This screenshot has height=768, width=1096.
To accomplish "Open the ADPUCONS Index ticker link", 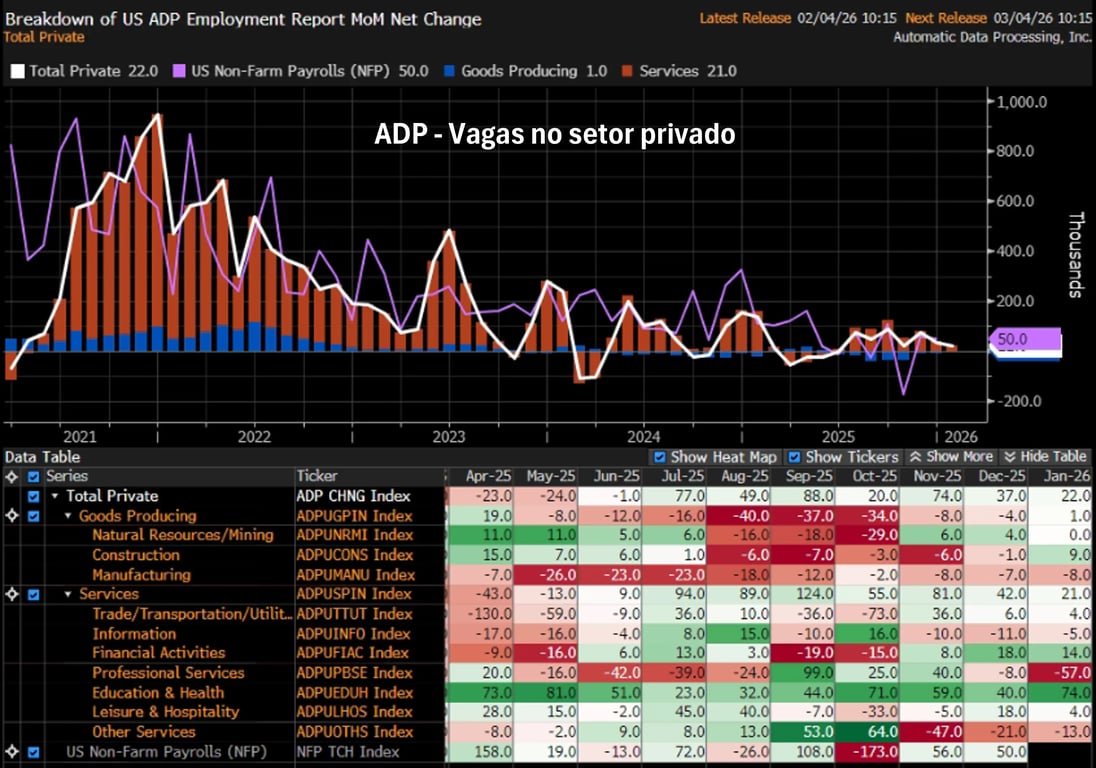I will click(x=354, y=555).
